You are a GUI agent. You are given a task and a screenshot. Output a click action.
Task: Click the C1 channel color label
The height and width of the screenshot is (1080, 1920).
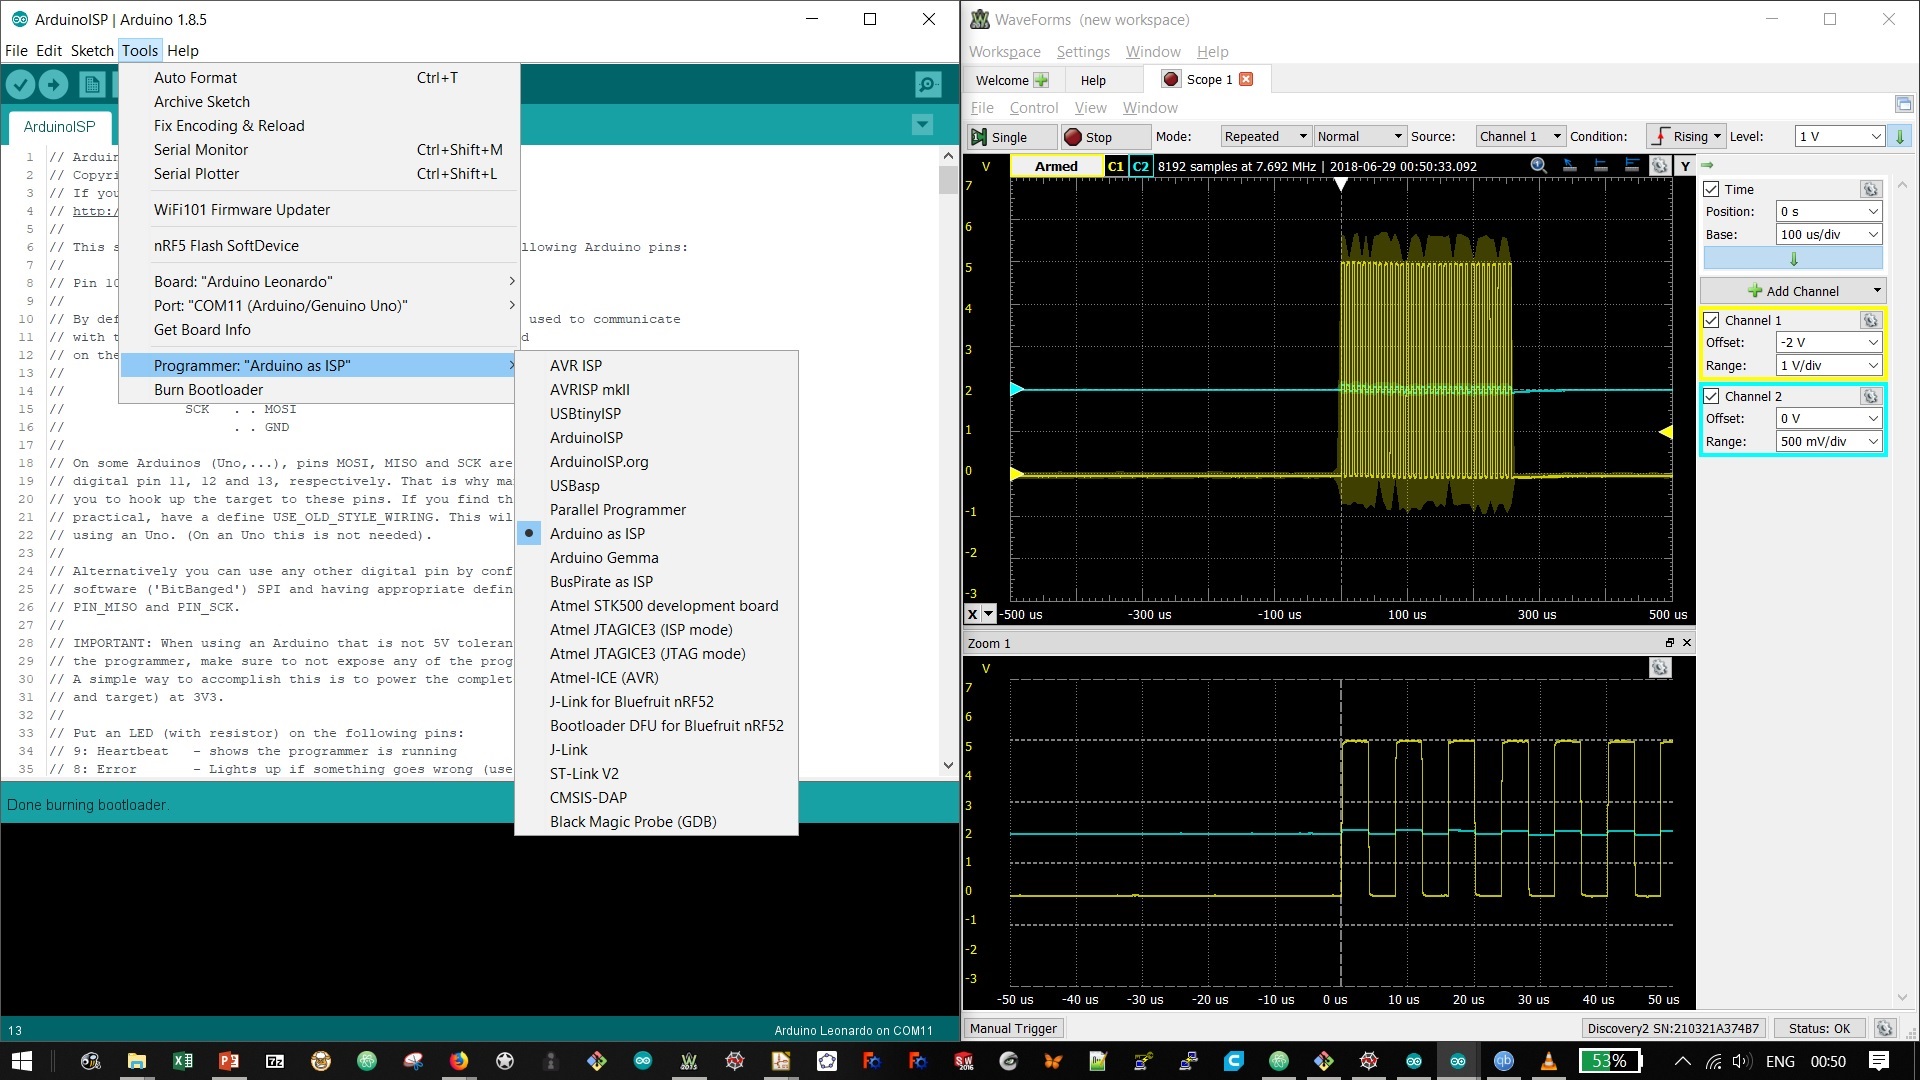(x=1116, y=166)
